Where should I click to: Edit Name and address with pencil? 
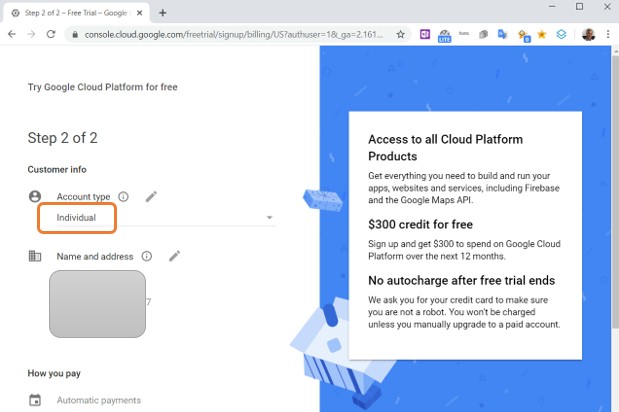click(174, 256)
